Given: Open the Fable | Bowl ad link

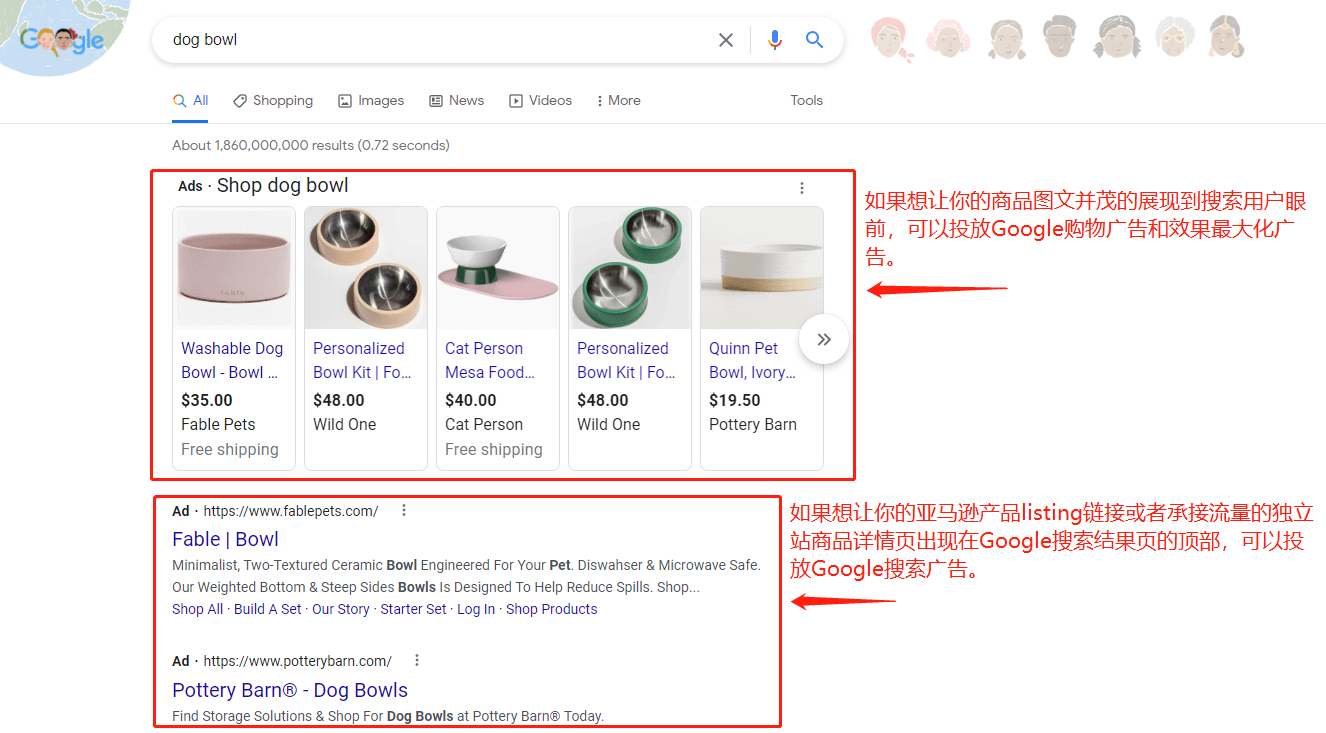Looking at the screenshot, I should click(225, 539).
